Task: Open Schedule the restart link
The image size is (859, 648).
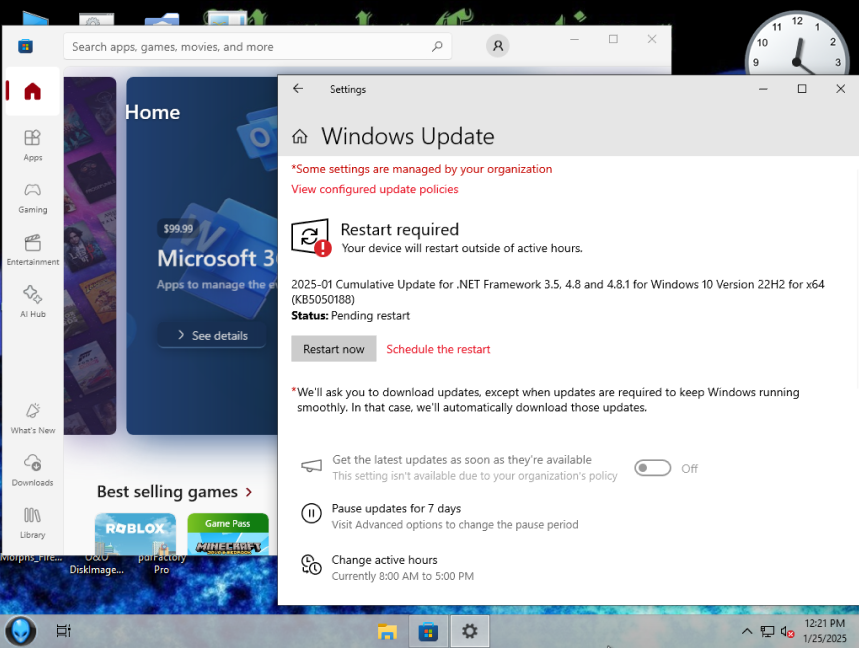Action: pyautogui.click(x=438, y=349)
